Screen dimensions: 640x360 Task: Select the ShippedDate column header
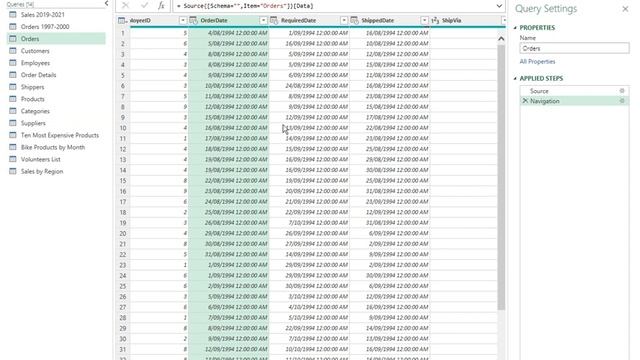coord(378,20)
